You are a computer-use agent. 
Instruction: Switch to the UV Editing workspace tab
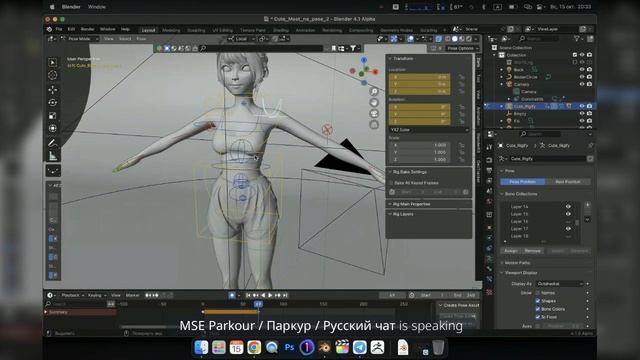click(222, 30)
